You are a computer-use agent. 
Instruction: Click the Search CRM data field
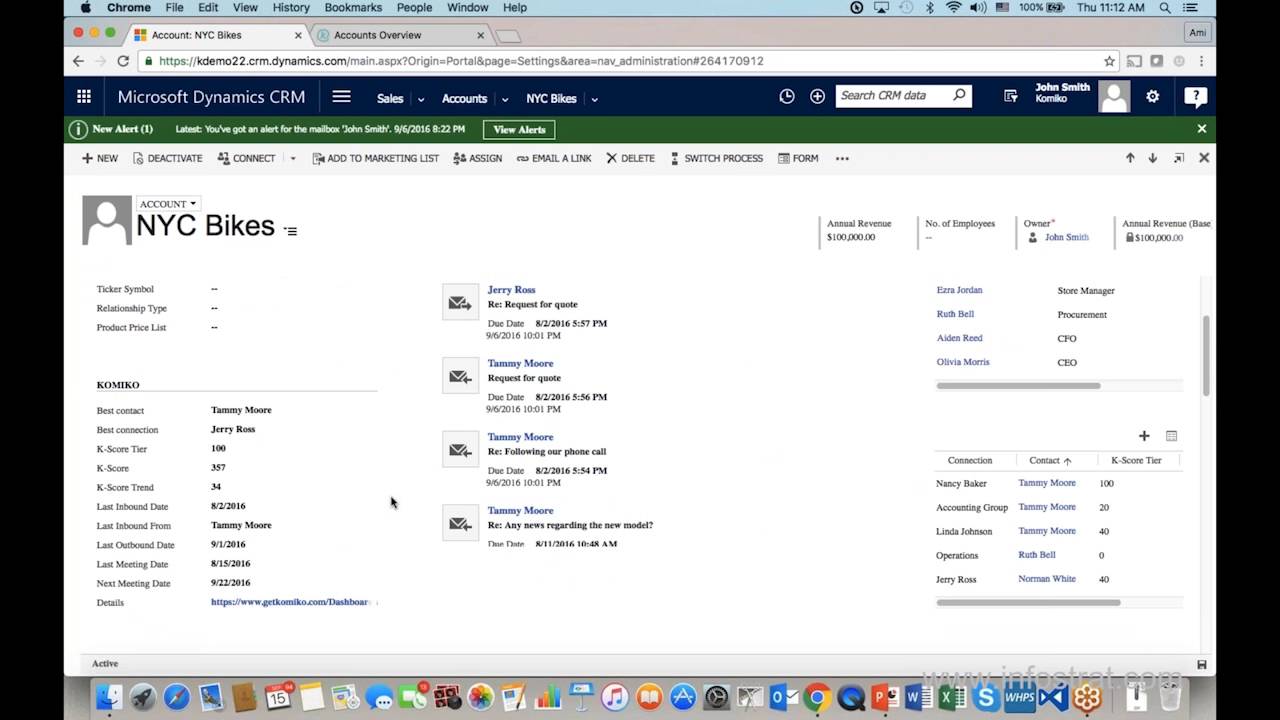click(894, 95)
